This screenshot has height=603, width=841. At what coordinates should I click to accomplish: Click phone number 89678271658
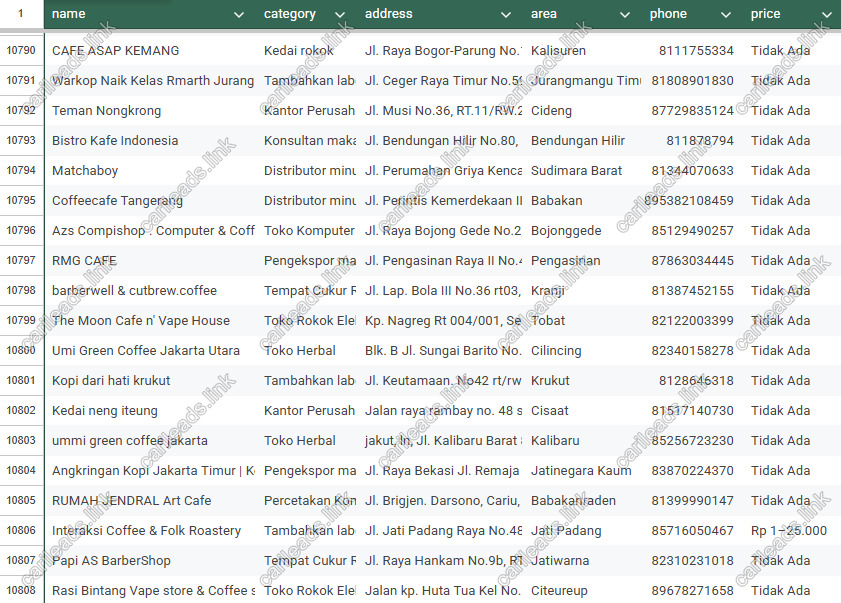(x=692, y=591)
